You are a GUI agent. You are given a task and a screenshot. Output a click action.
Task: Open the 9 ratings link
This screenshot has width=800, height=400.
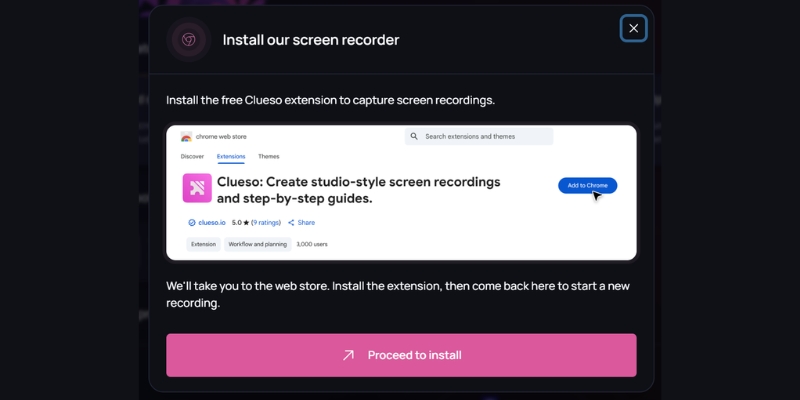pyautogui.click(x=266, y=222)
